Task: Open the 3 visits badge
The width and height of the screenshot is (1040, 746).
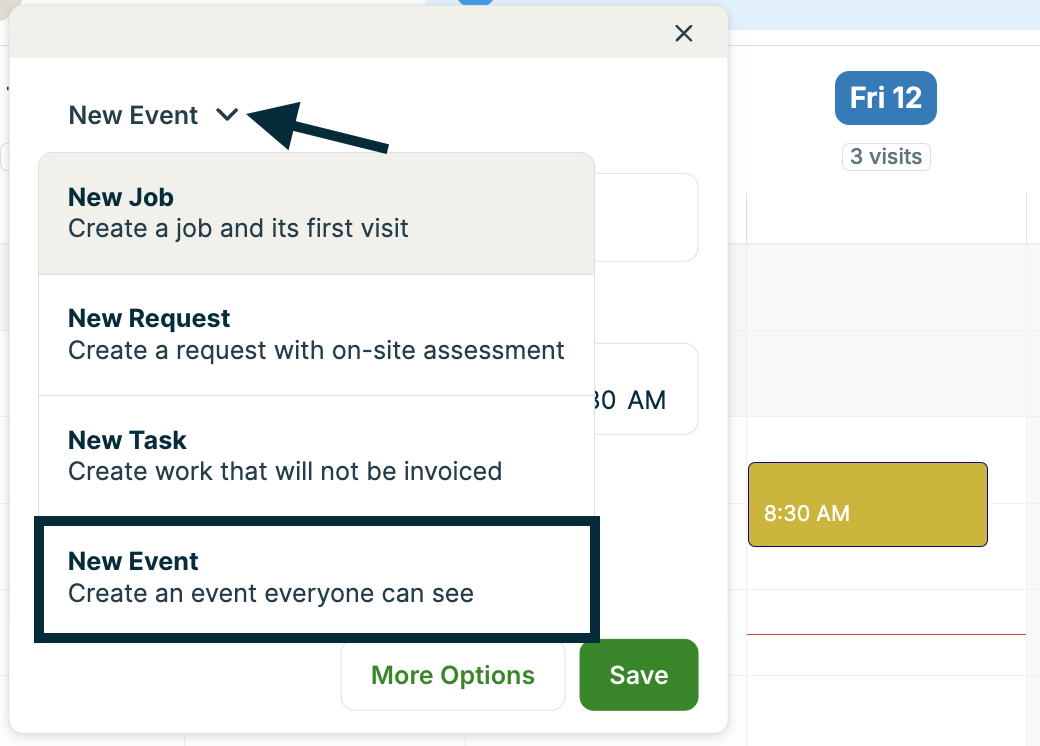Action: 886,157
